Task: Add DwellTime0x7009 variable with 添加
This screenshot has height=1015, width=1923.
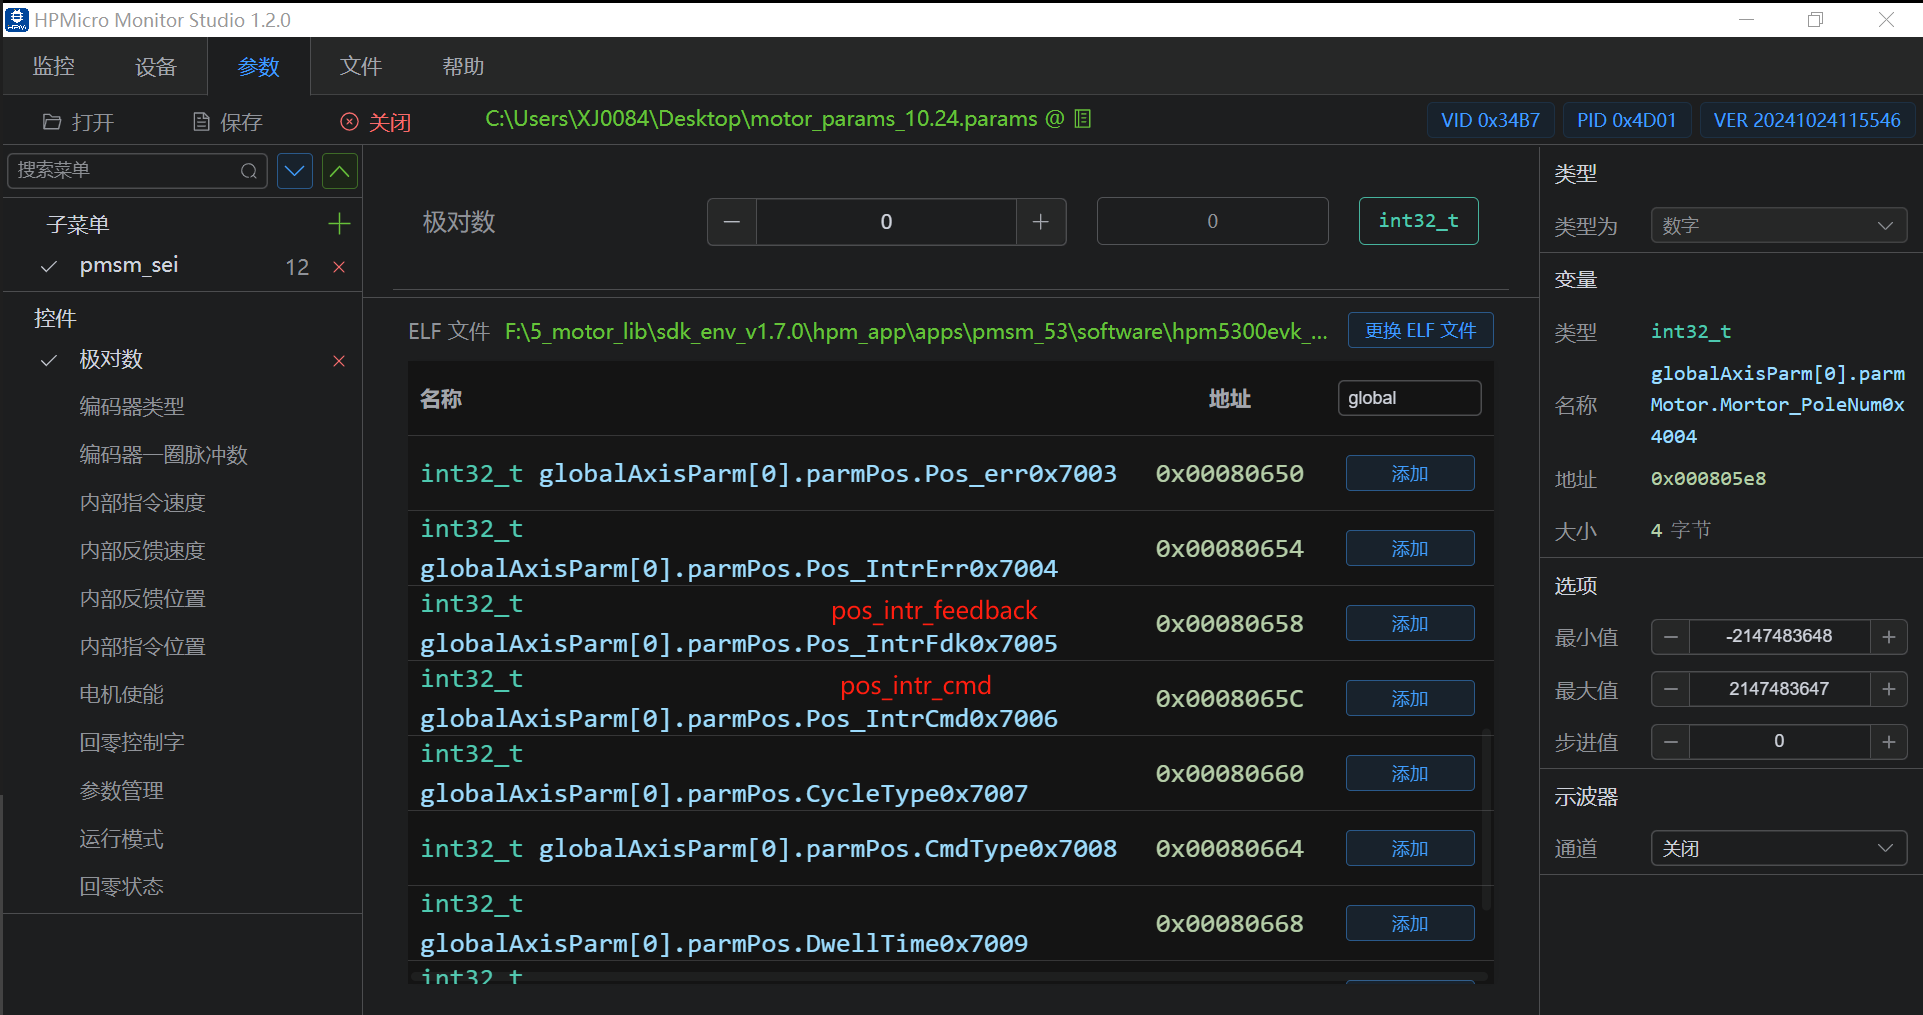Action: [1410, 924]
